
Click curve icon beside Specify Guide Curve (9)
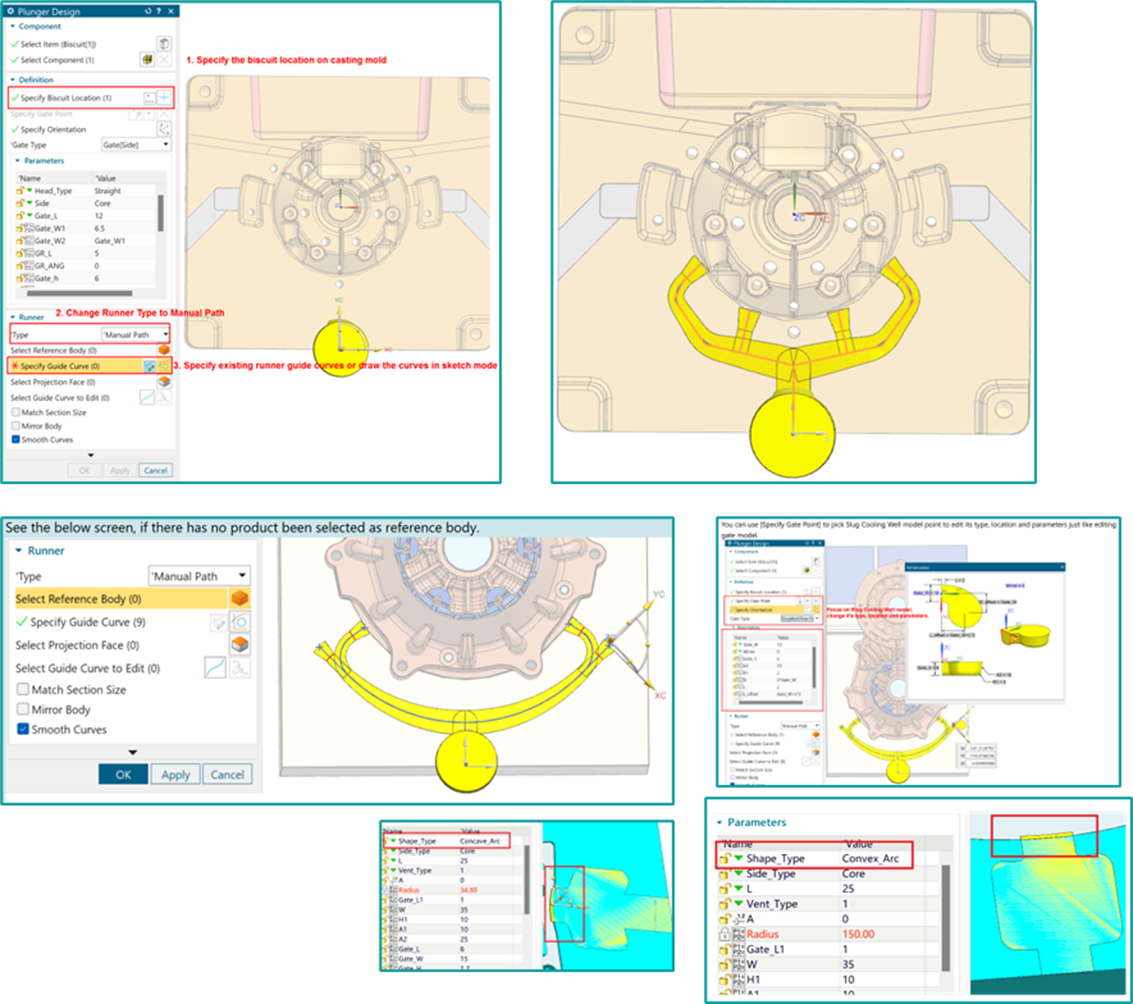(240, 622)
